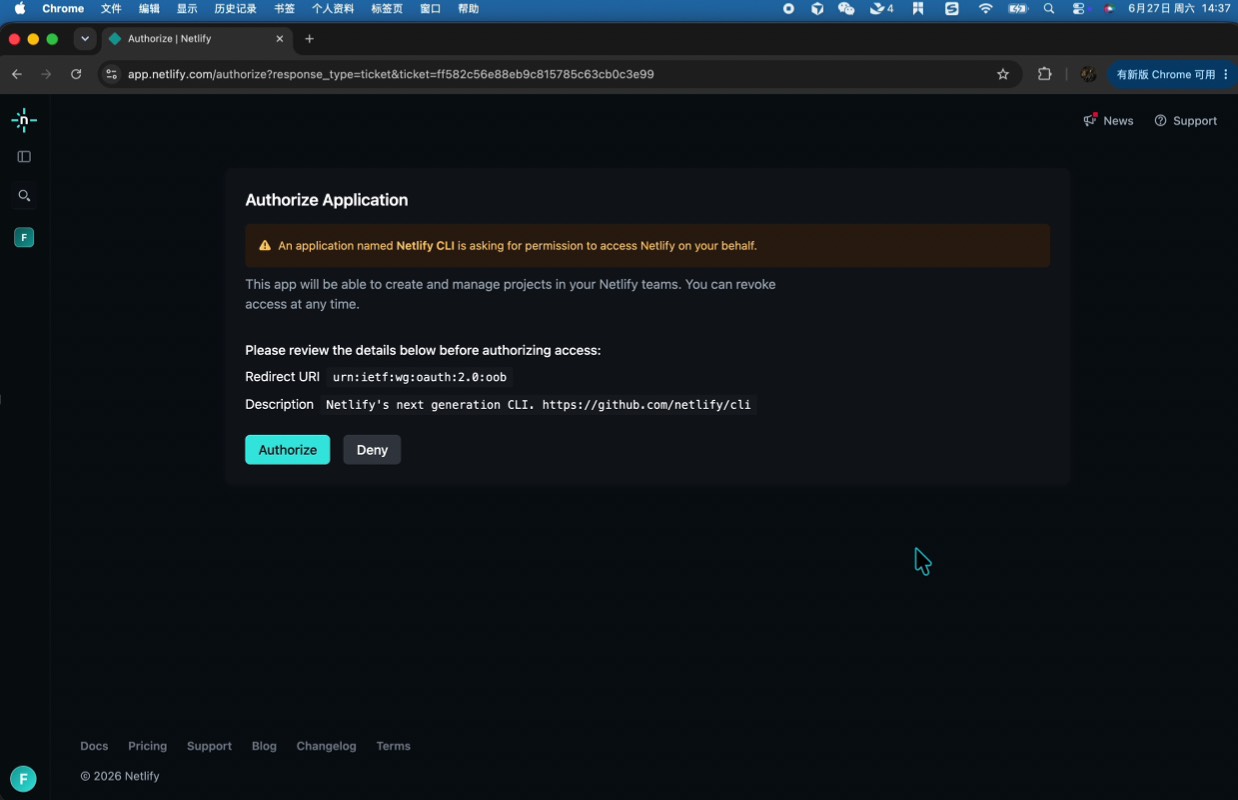
Task: Click the menu bar date and time
Action: click(x=1179, y=9)
